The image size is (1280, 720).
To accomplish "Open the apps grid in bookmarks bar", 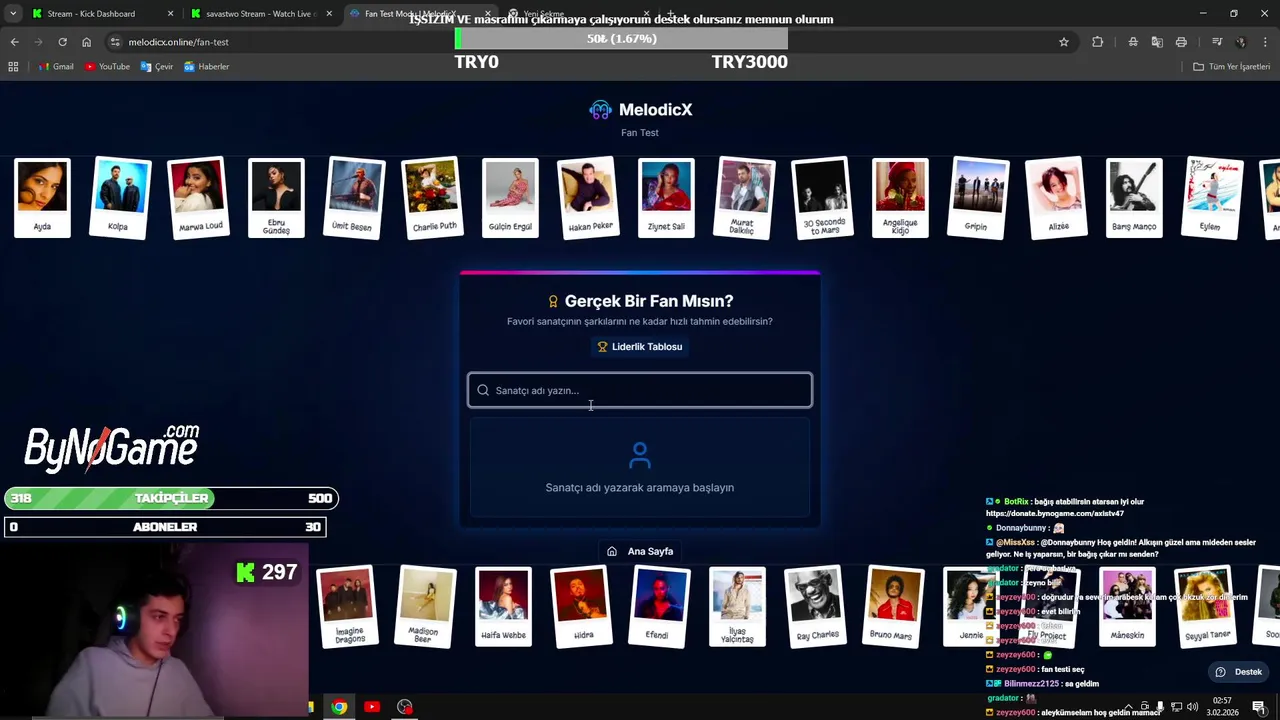I will coord(13,67).
